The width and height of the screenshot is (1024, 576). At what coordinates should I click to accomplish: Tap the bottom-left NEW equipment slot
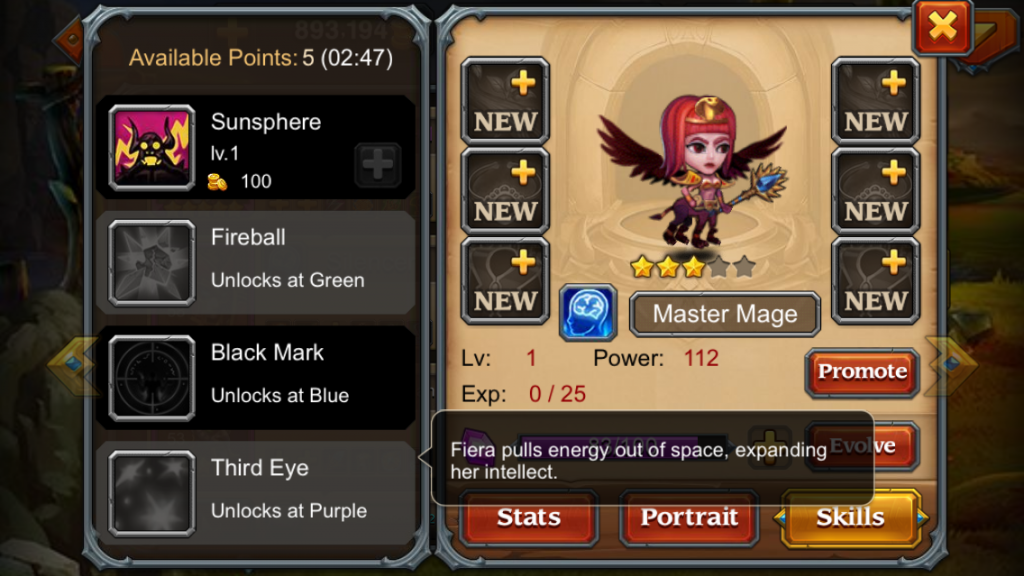click(505, 281)
